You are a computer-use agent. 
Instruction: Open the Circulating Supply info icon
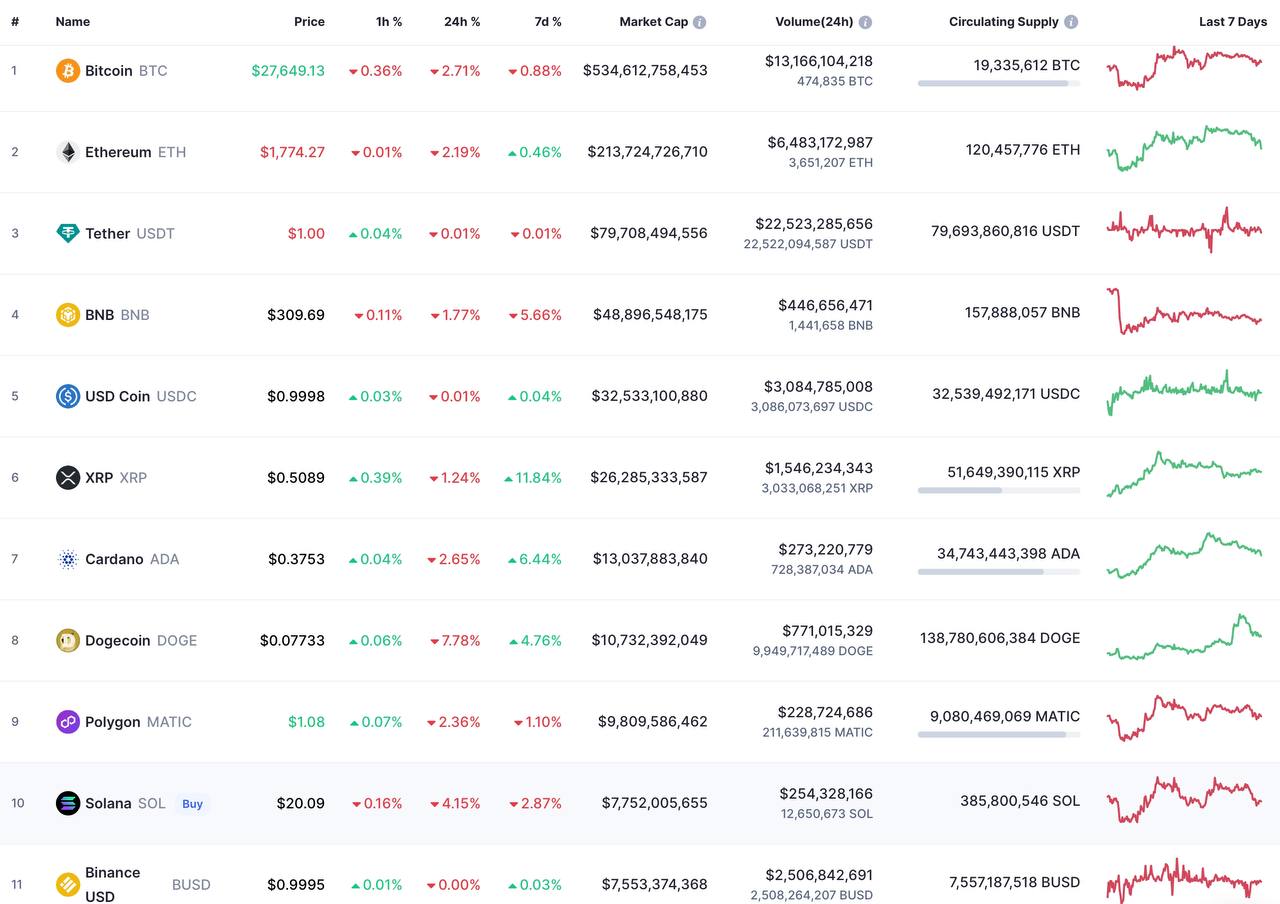point(1071,22)
